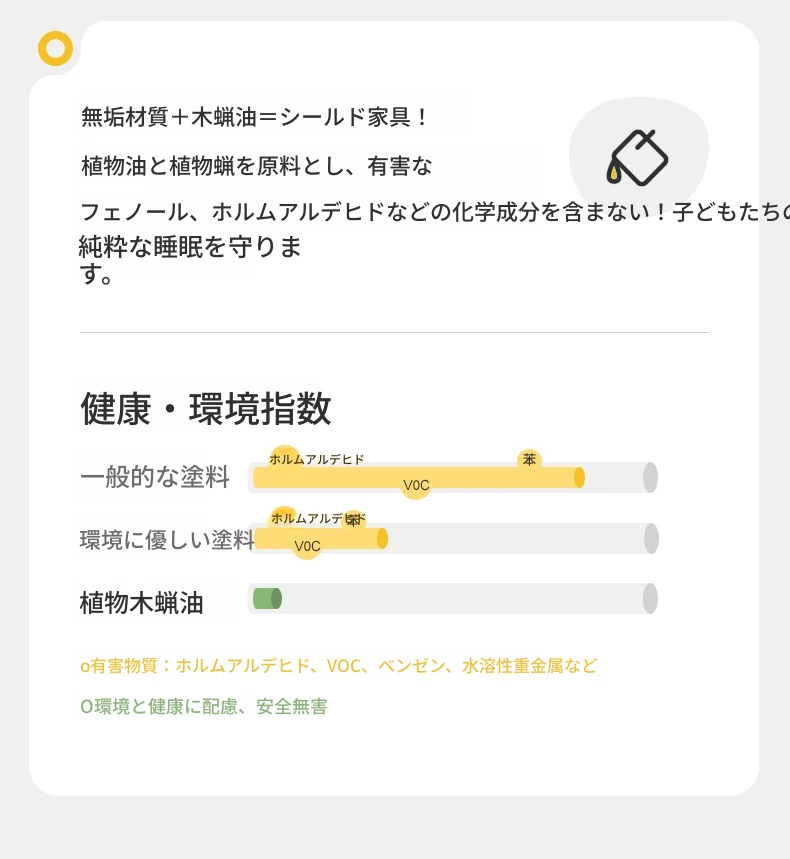Click the VOC bubble on general paint bar
The height and width of the screenshot is (859, 790).
[x=416, y=485]
